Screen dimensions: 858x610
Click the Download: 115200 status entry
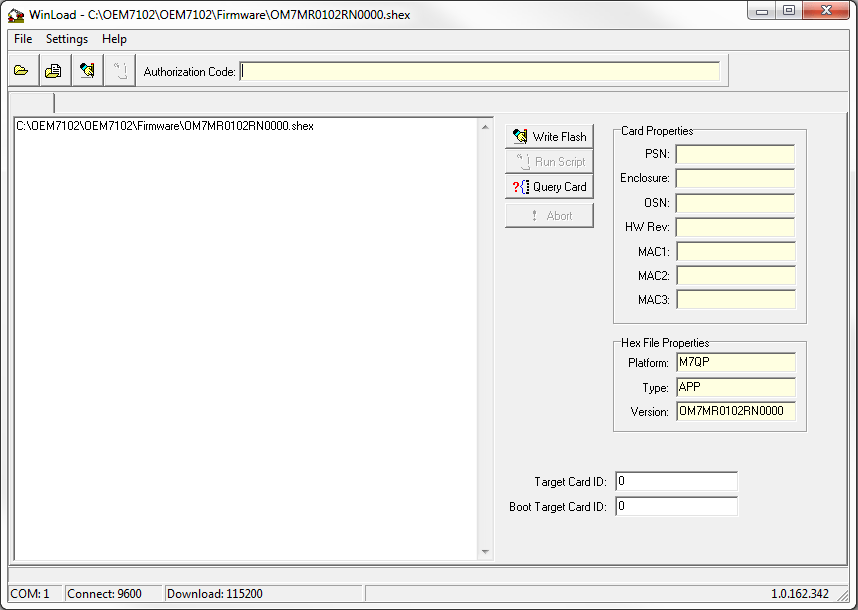tap(263, 594)
